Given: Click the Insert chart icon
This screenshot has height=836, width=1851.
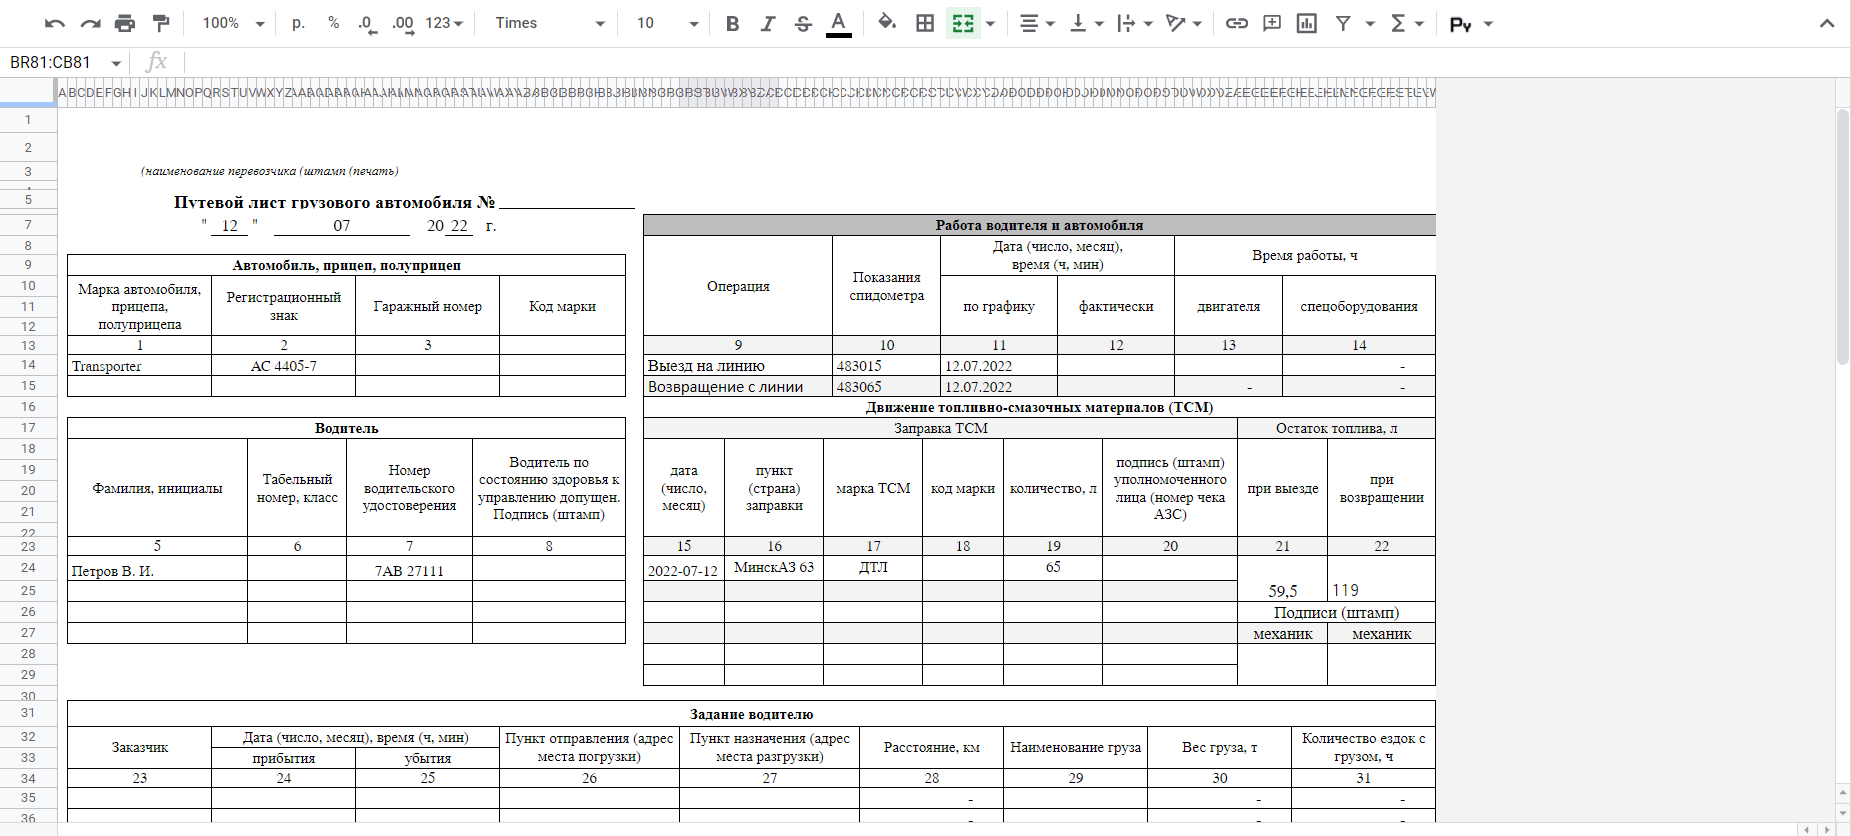Looking at the screenshot, I should (1307, 23).
